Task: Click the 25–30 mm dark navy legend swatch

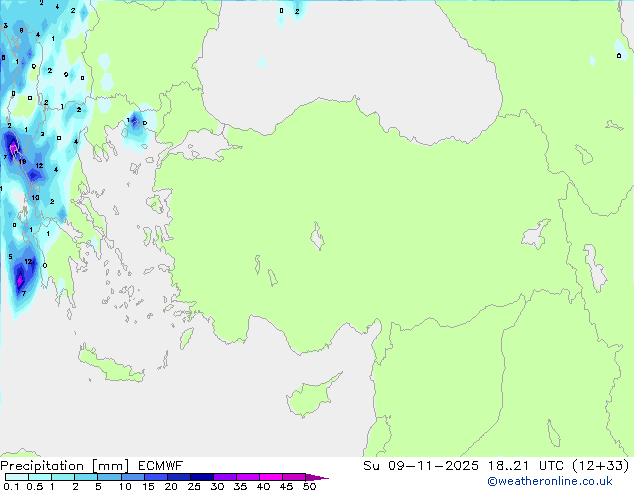Action: pyautogui.click(x=202, y=477)
